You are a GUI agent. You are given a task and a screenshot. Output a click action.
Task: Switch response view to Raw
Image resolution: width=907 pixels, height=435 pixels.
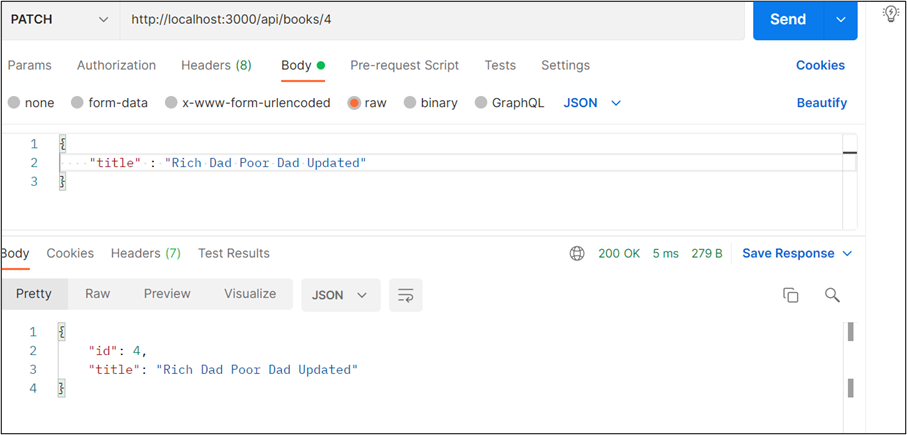click(97, 294)
